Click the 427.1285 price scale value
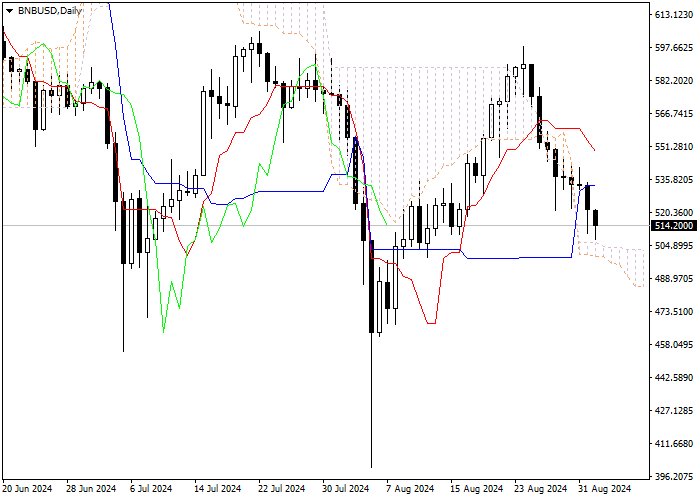The width and height of the screenshot is (700, 500). [674, 411]
